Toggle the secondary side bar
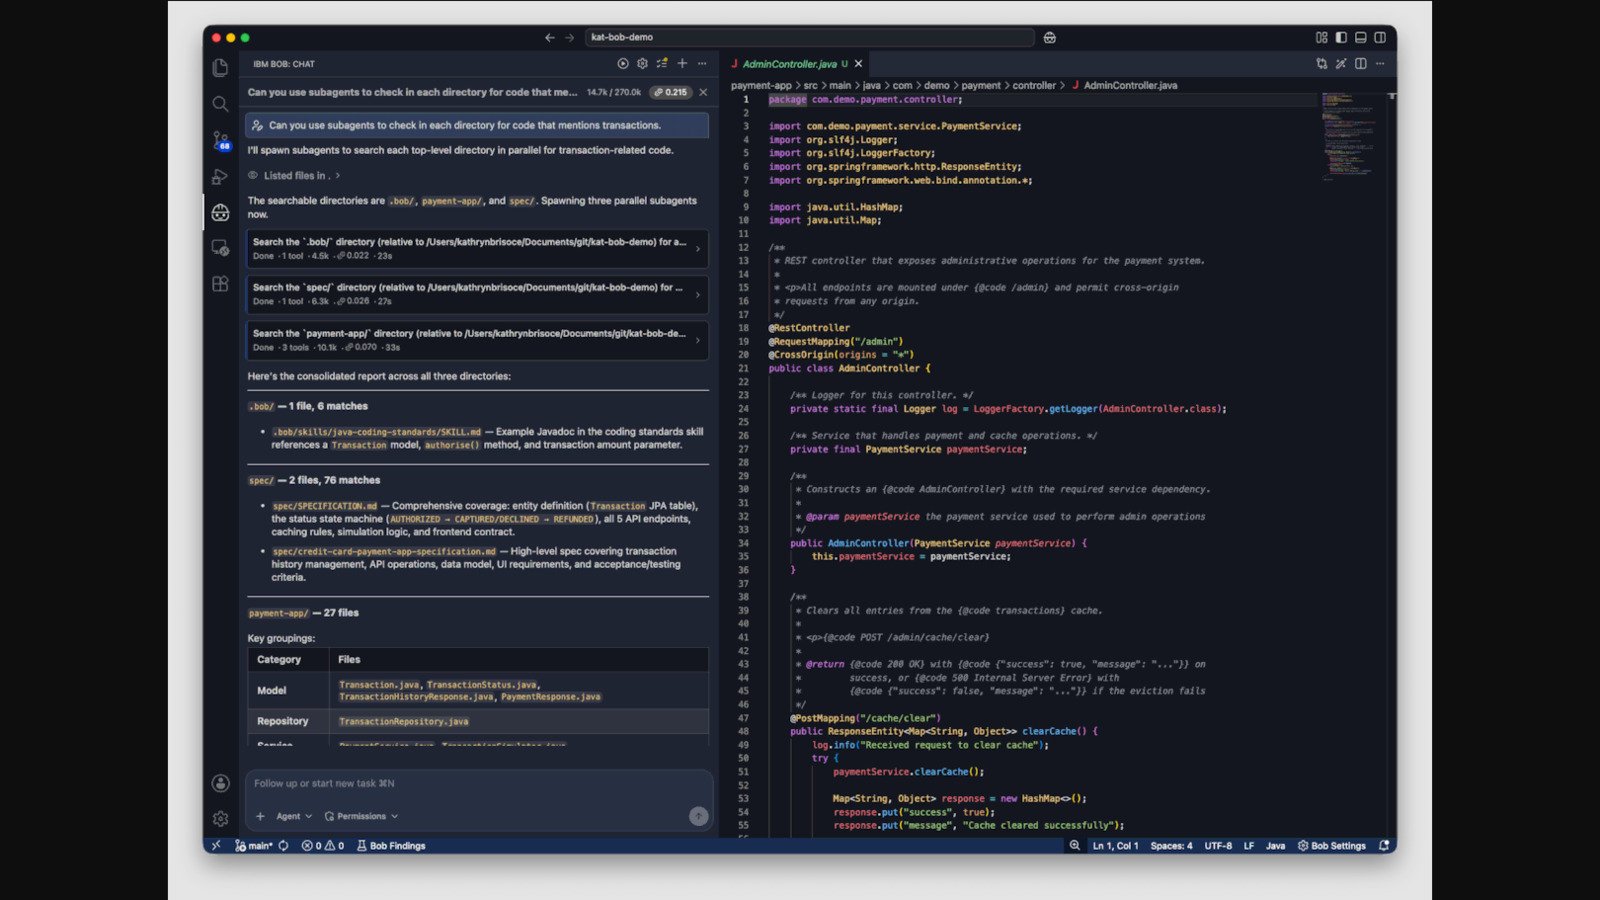1600x900 pixels. pos(1380,37)
